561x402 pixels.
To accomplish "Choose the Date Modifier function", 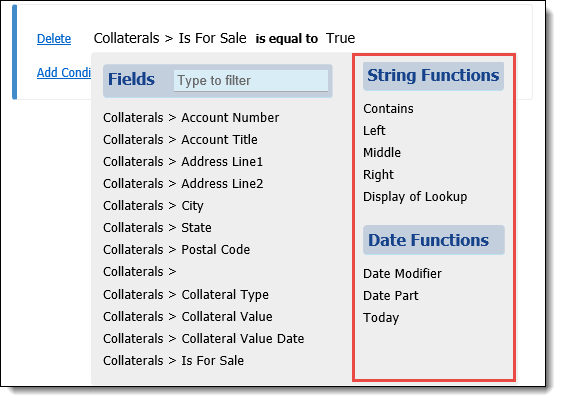I will tap(402, 274).
